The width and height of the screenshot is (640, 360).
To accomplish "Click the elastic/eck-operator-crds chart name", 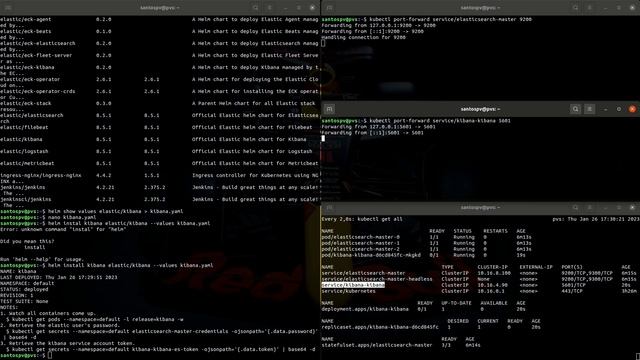I will [38, 91].
